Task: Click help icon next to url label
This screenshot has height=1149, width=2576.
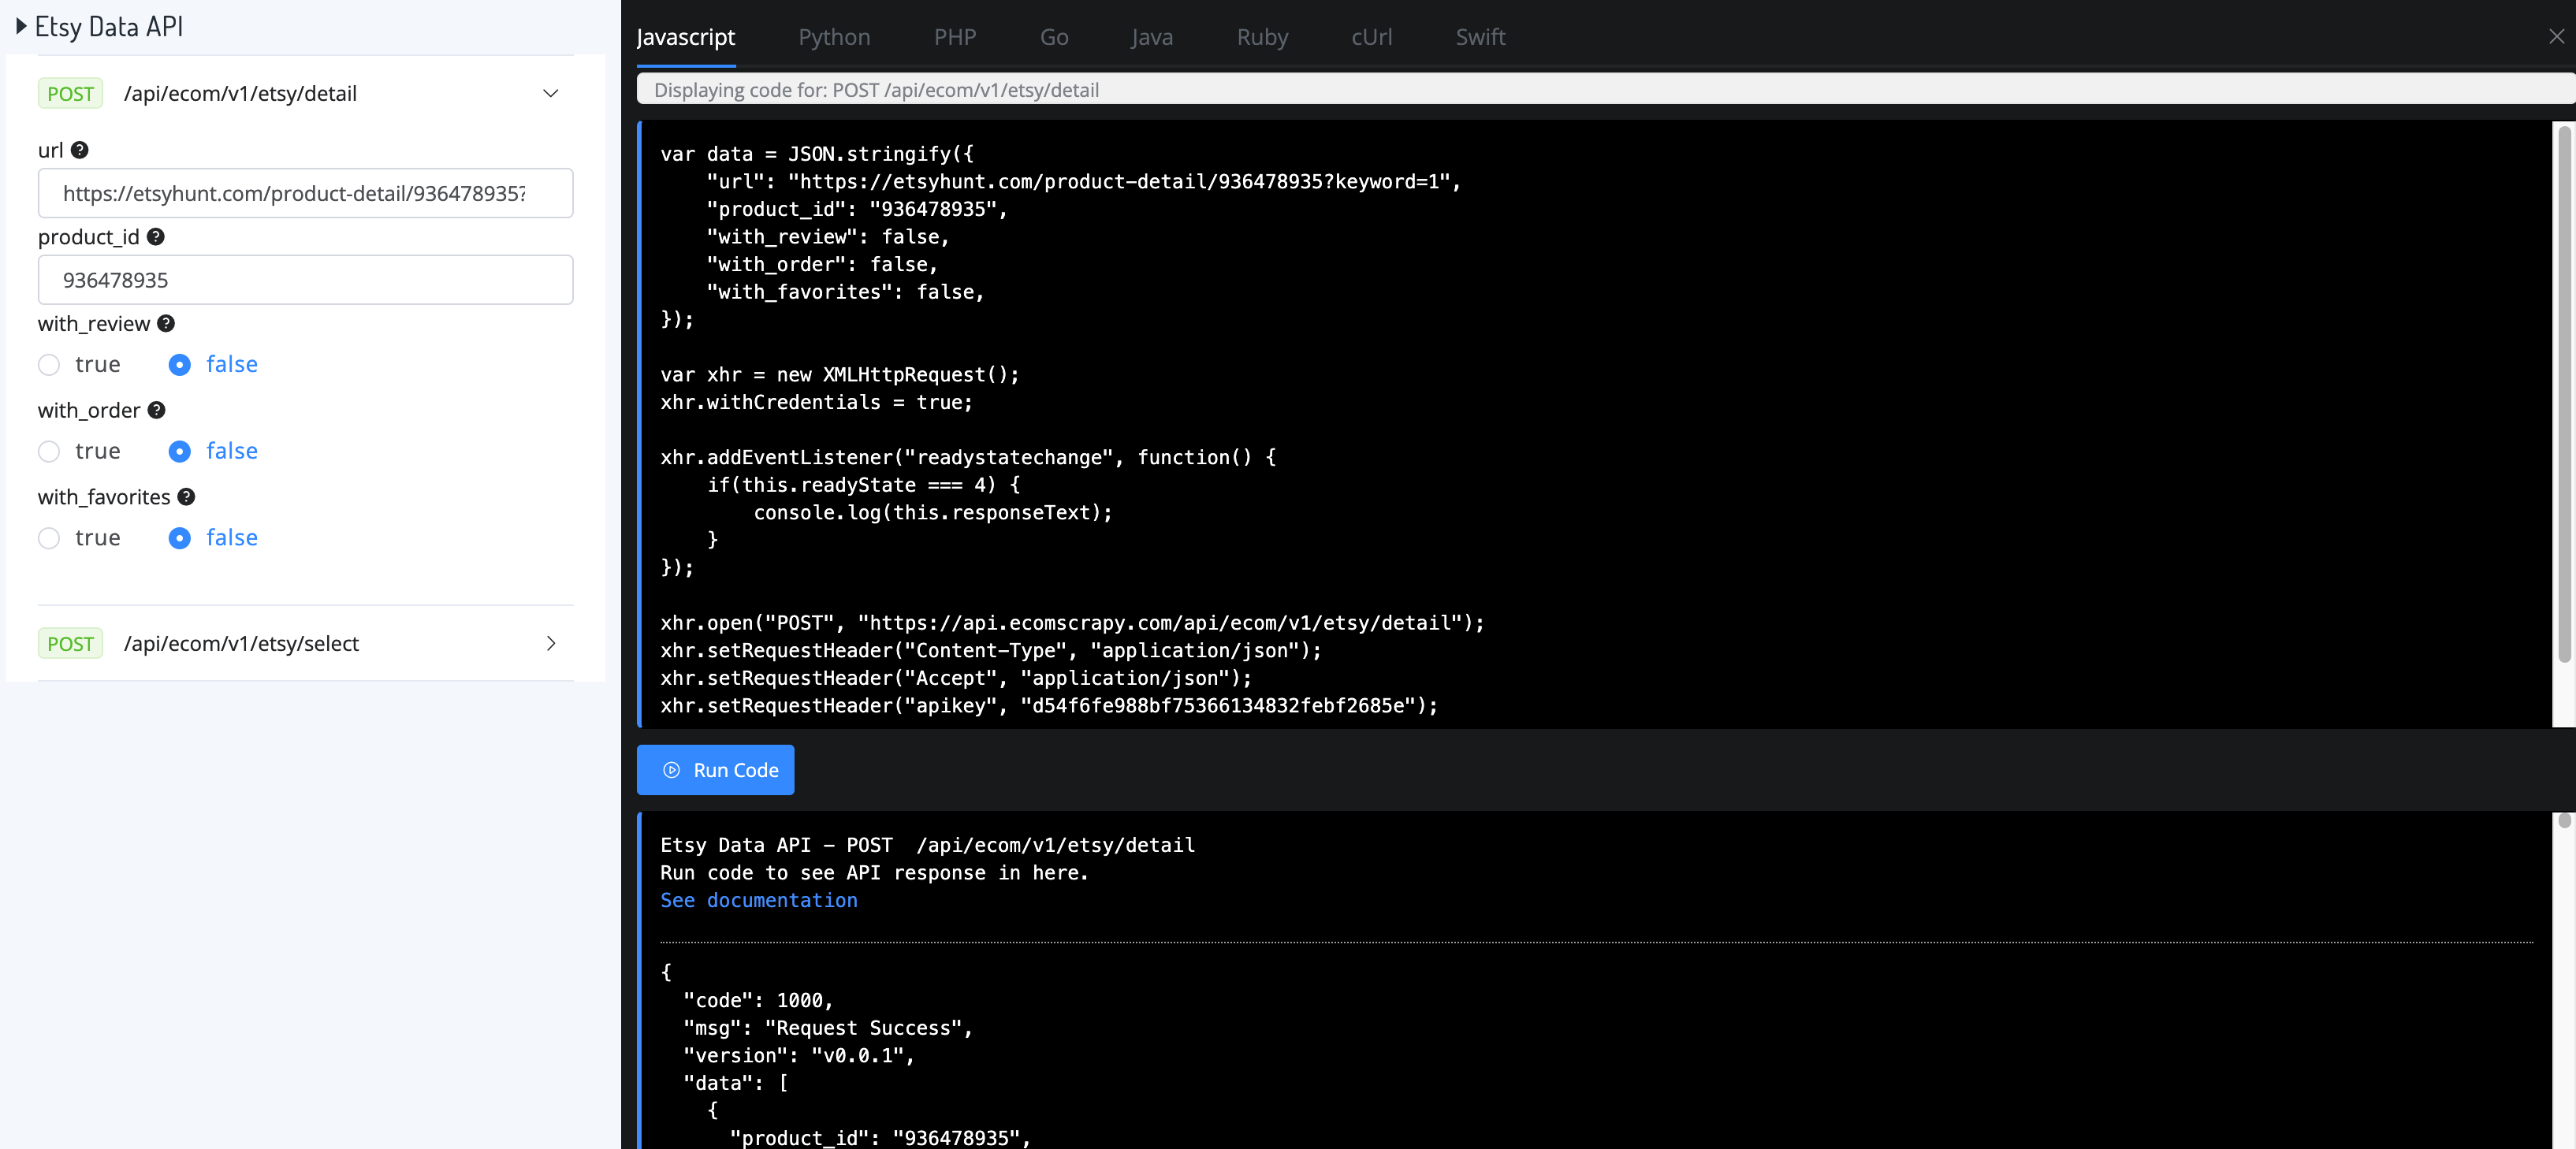Action: pos(80,150)
